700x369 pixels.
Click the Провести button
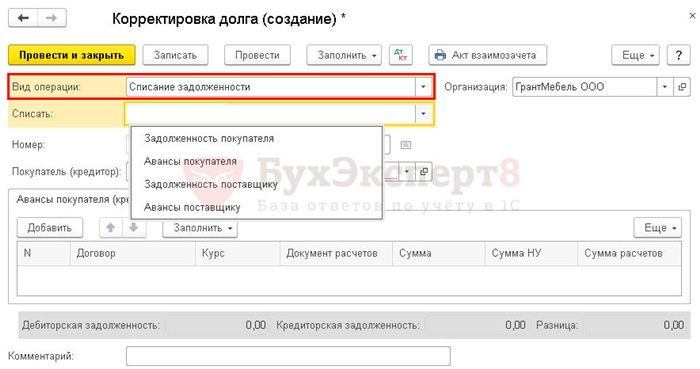click(257, 55)
